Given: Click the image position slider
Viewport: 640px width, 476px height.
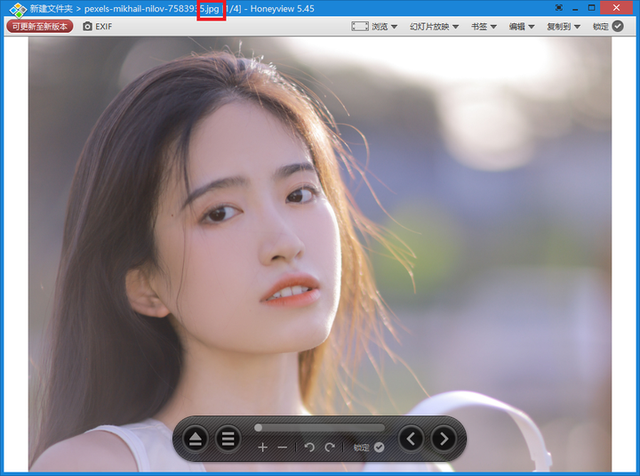Looking at the screenshot, I should tap(319, 427).
